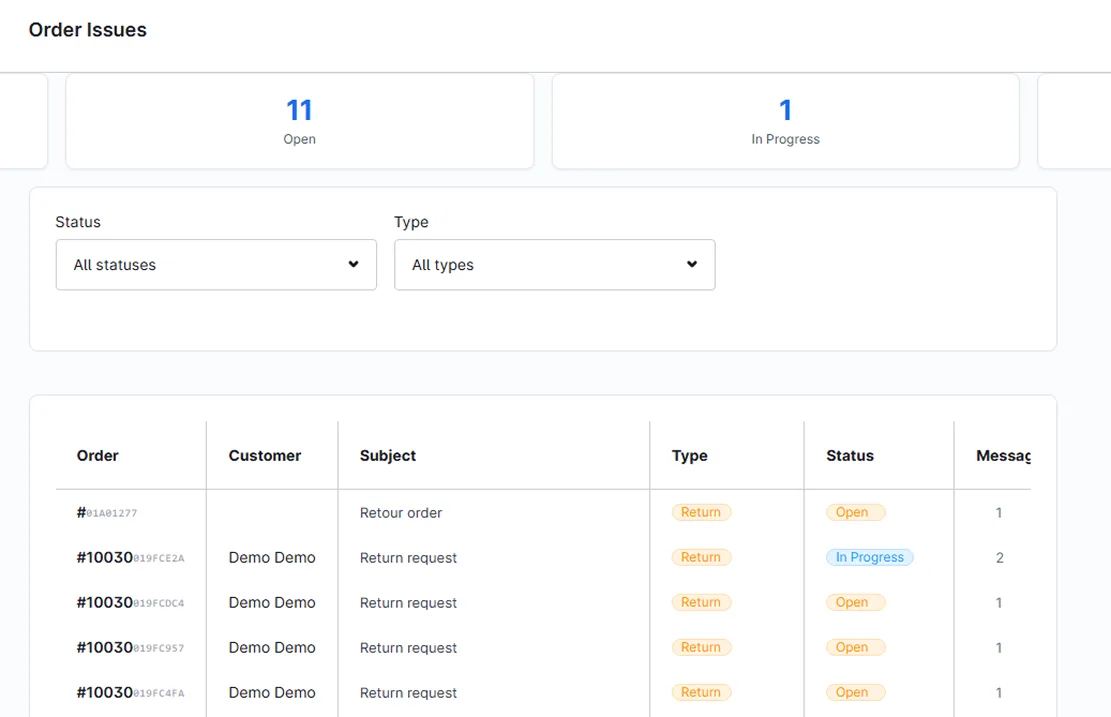Click message count 2 for order 019FCE2A
The height and width of the screenshot is (717, 1111).
point(999,558)
